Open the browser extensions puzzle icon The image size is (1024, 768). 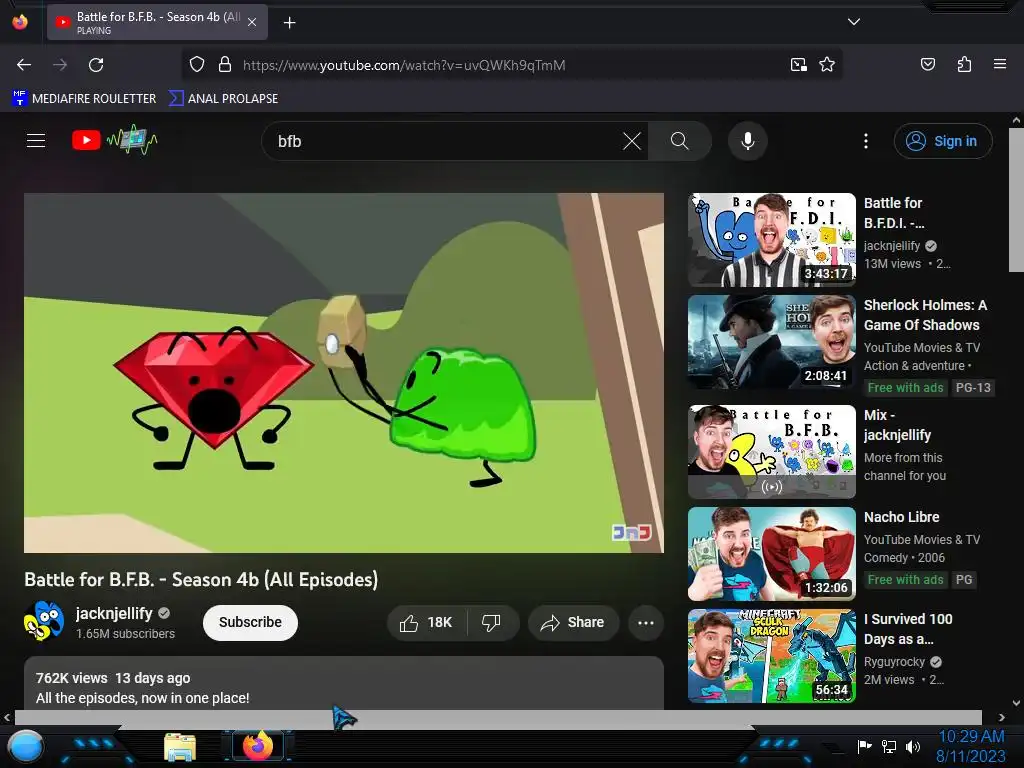(x=964, y=64)
